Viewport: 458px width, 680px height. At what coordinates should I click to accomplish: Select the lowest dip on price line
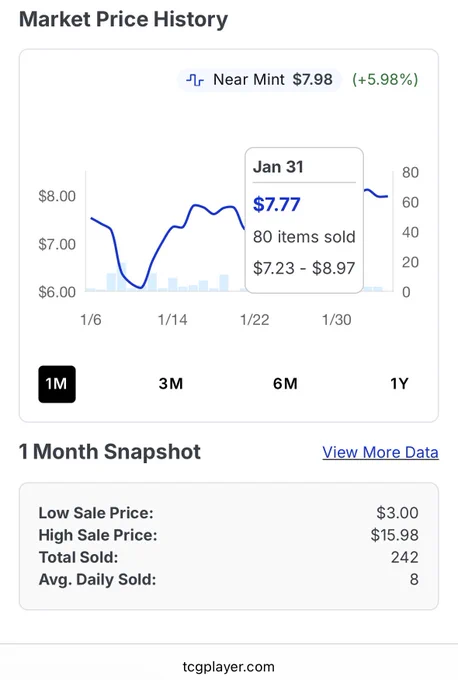pyautogui.click(x=141, y=287)
